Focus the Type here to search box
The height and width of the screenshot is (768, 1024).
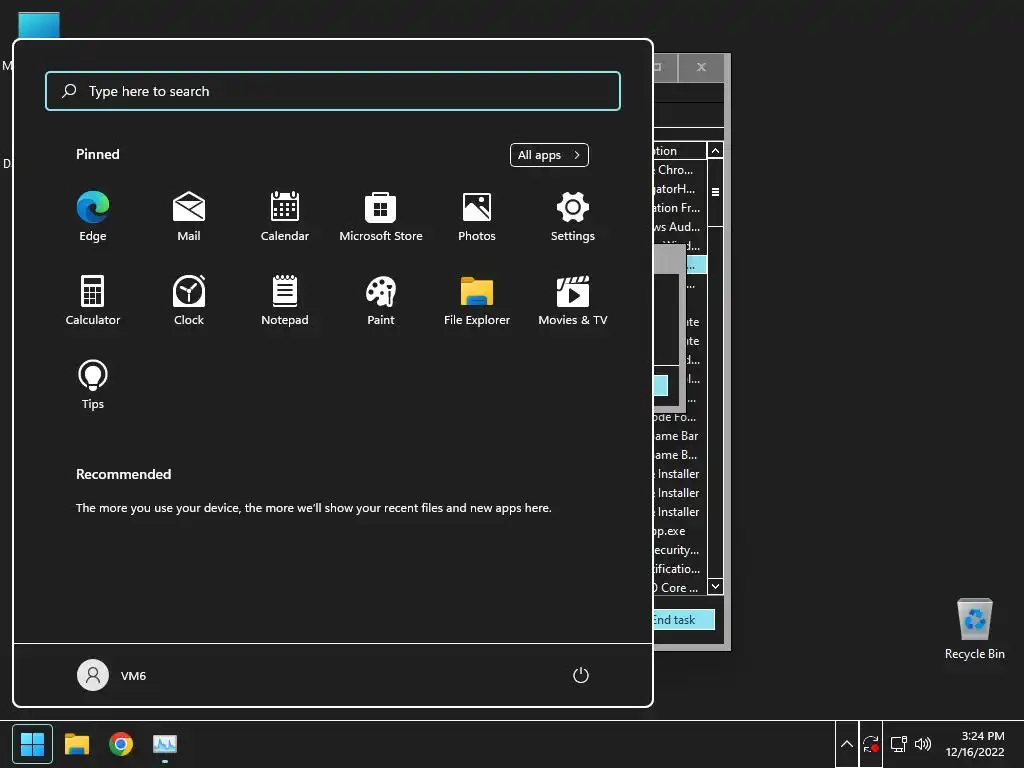pos(333,91)
